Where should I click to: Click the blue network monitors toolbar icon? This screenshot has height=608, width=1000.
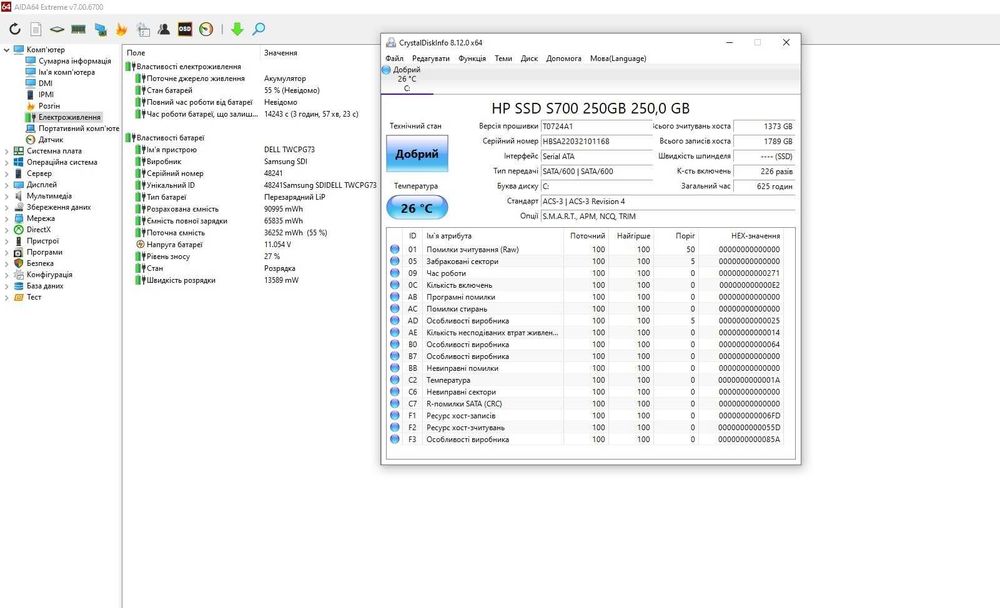100,29
